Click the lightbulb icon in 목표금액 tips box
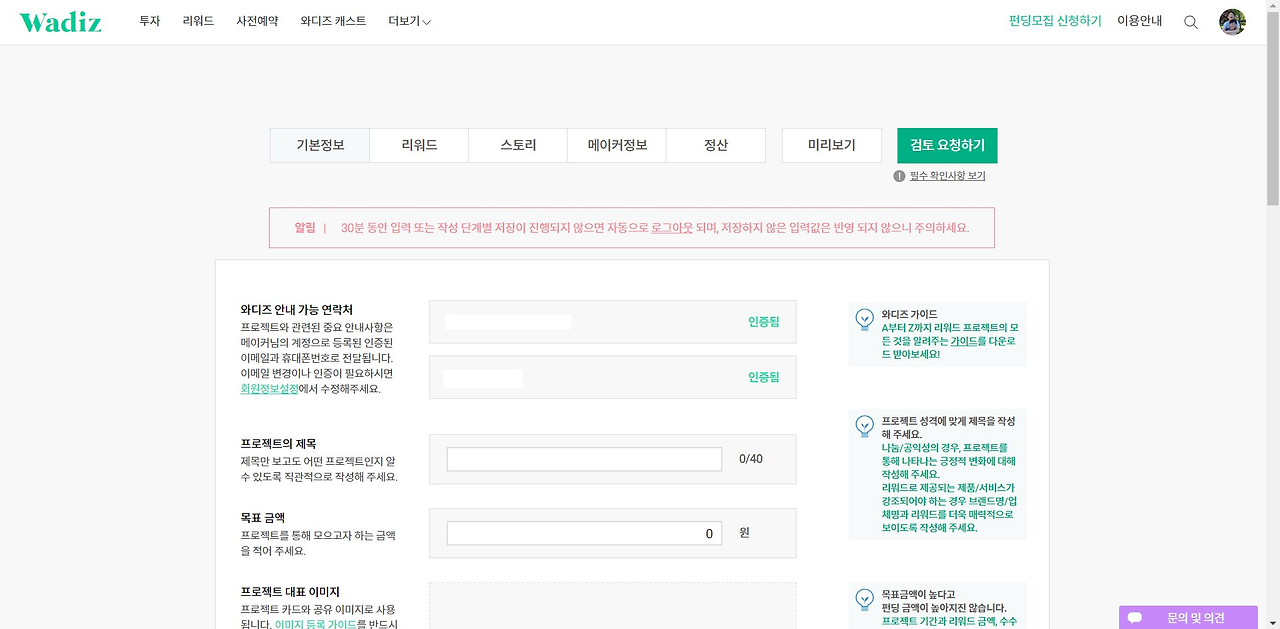 (x=865, y=599)
